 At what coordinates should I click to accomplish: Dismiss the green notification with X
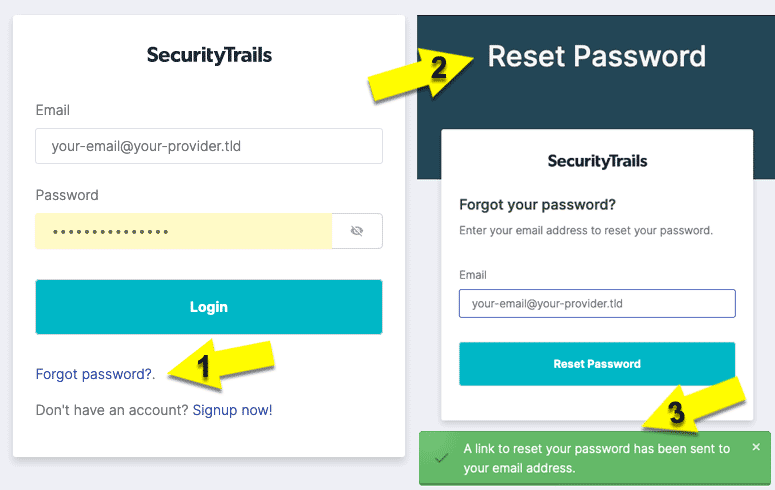756,447
